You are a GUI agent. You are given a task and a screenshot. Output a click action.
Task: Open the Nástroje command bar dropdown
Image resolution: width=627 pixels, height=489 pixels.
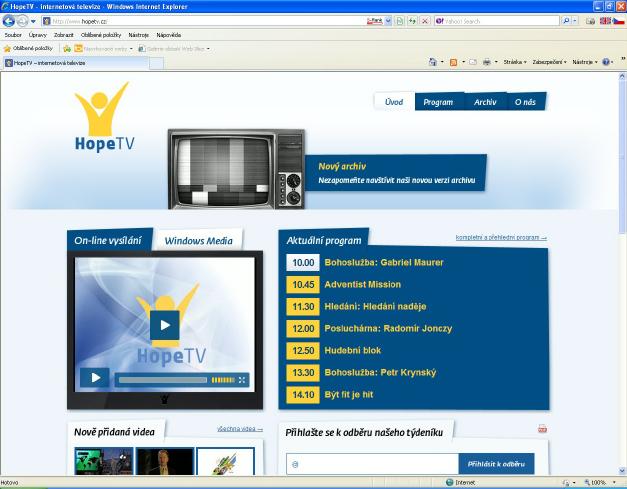pyautogui.click(x=585, y=62)
